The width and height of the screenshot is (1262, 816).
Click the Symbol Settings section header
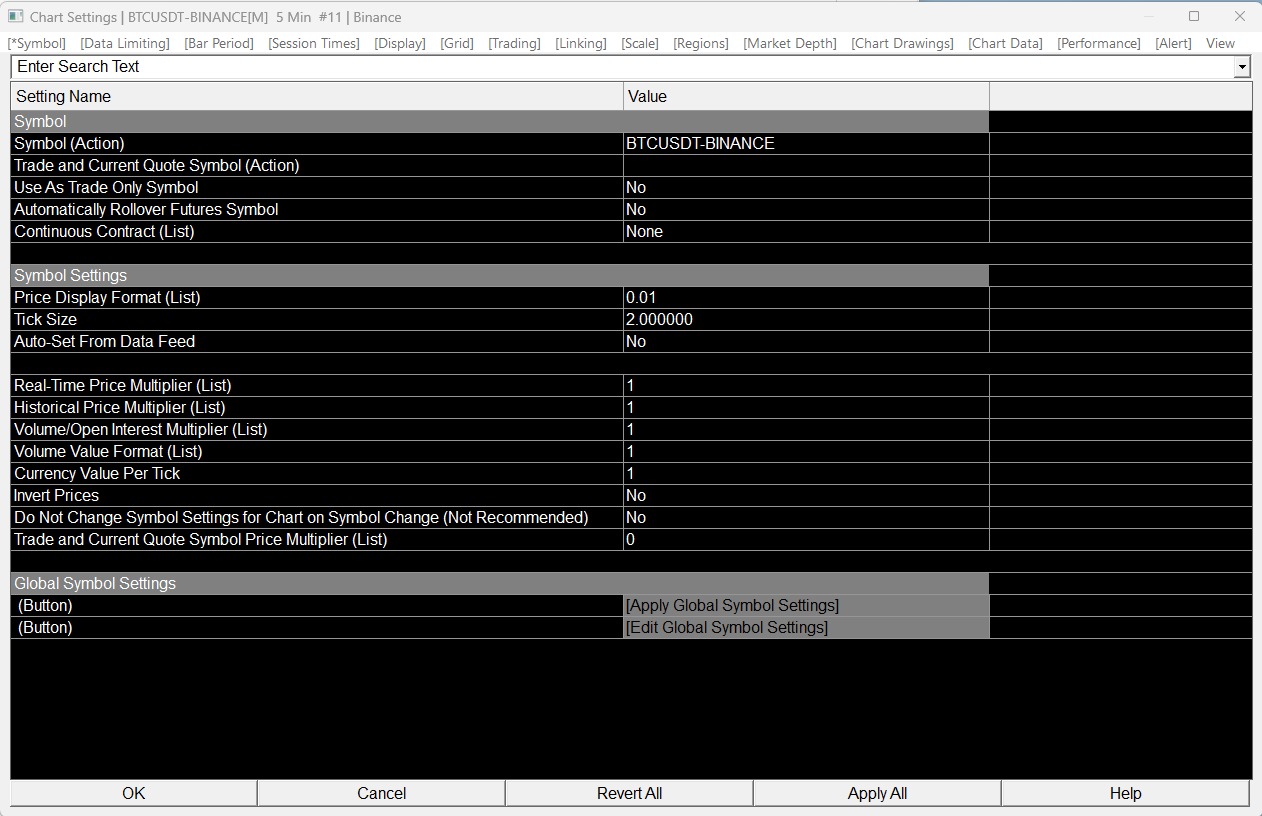tap(500, 276)
